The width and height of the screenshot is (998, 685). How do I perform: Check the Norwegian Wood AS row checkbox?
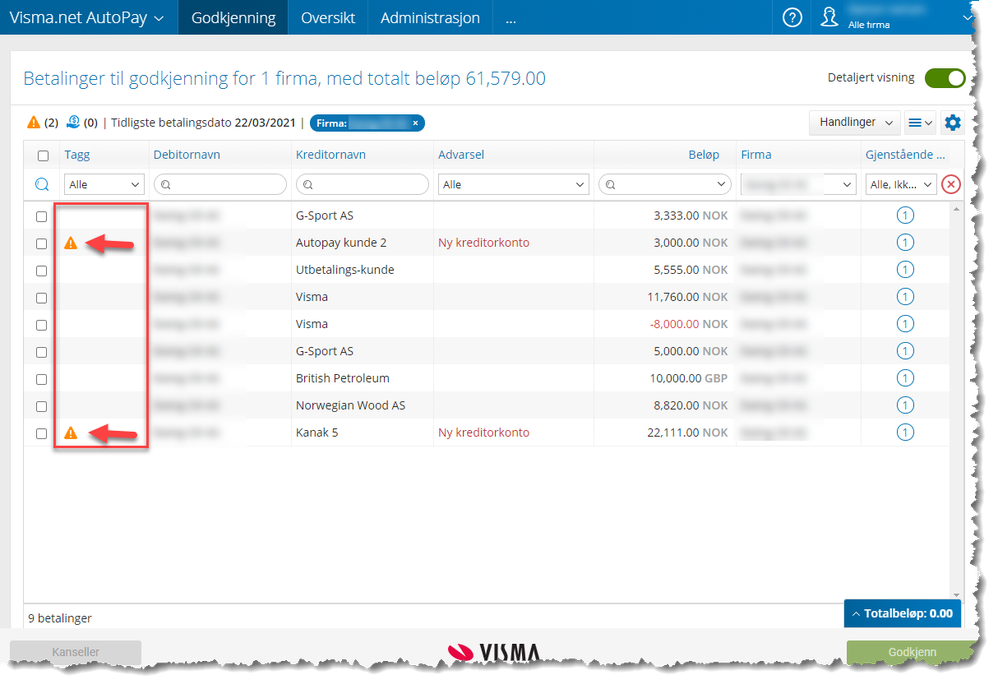point(41,406)
